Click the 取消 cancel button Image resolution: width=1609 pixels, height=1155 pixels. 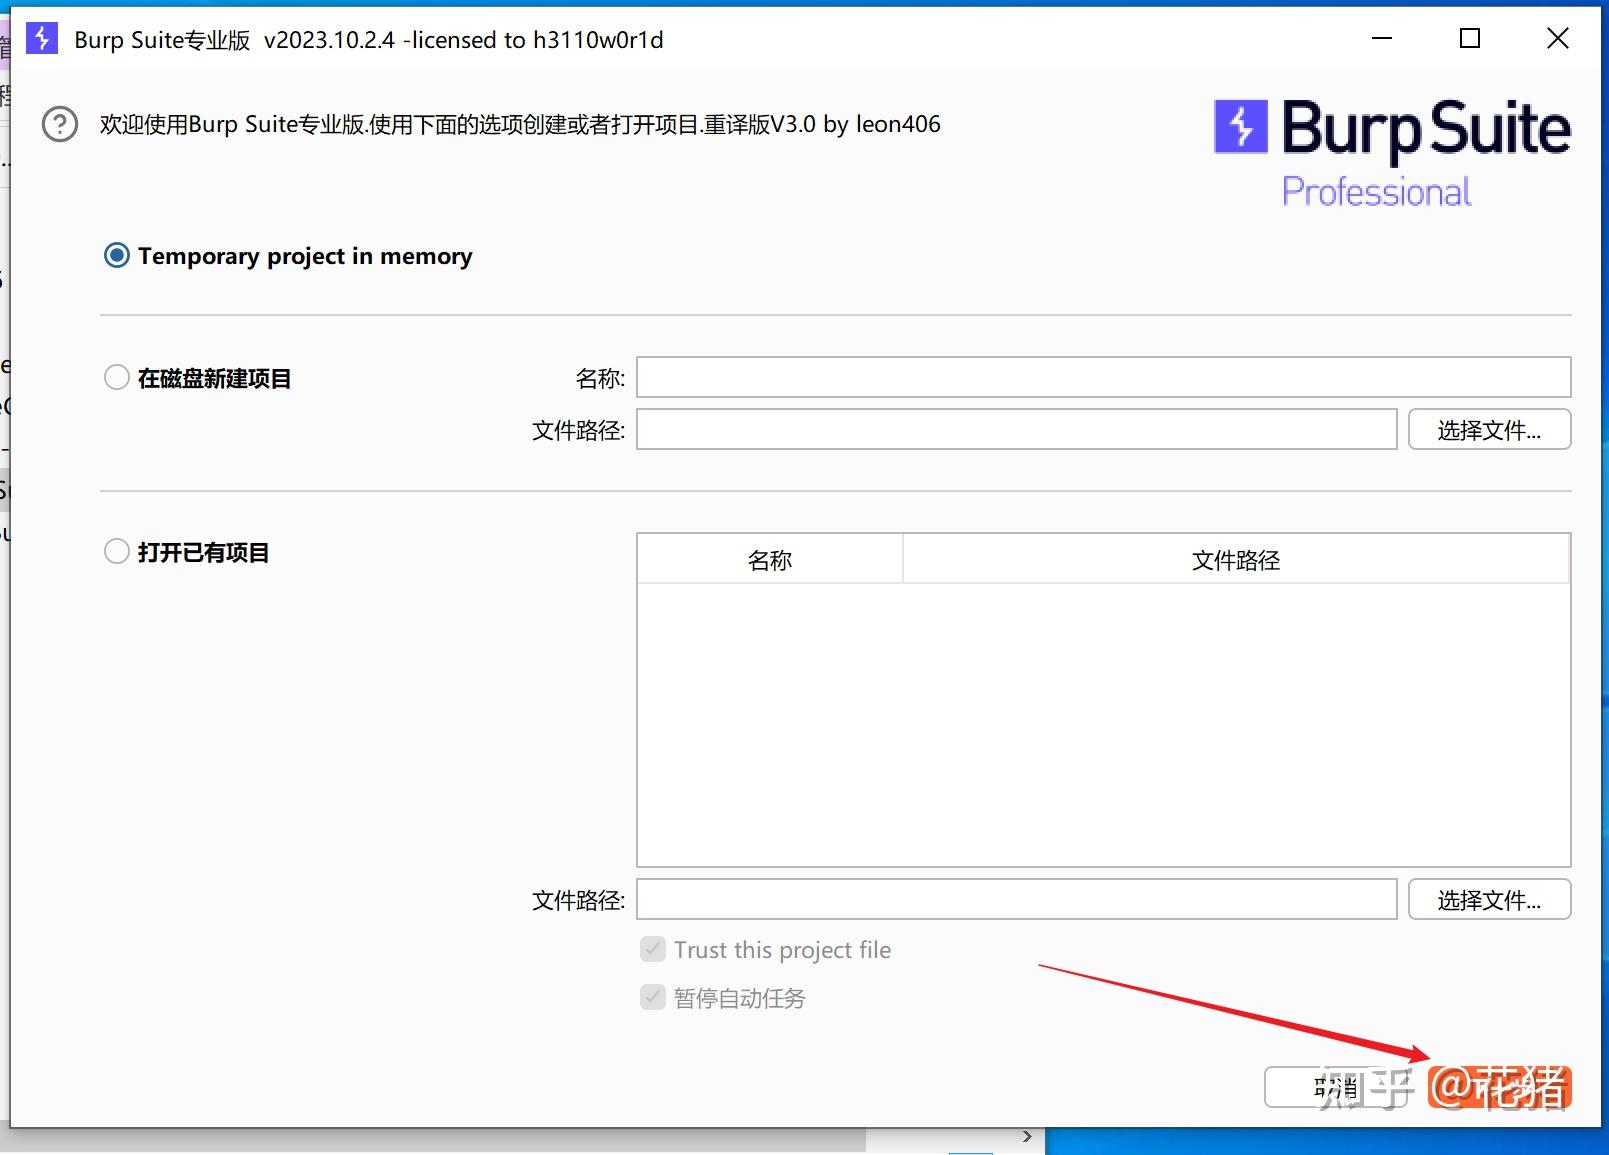[1338, 1087]
